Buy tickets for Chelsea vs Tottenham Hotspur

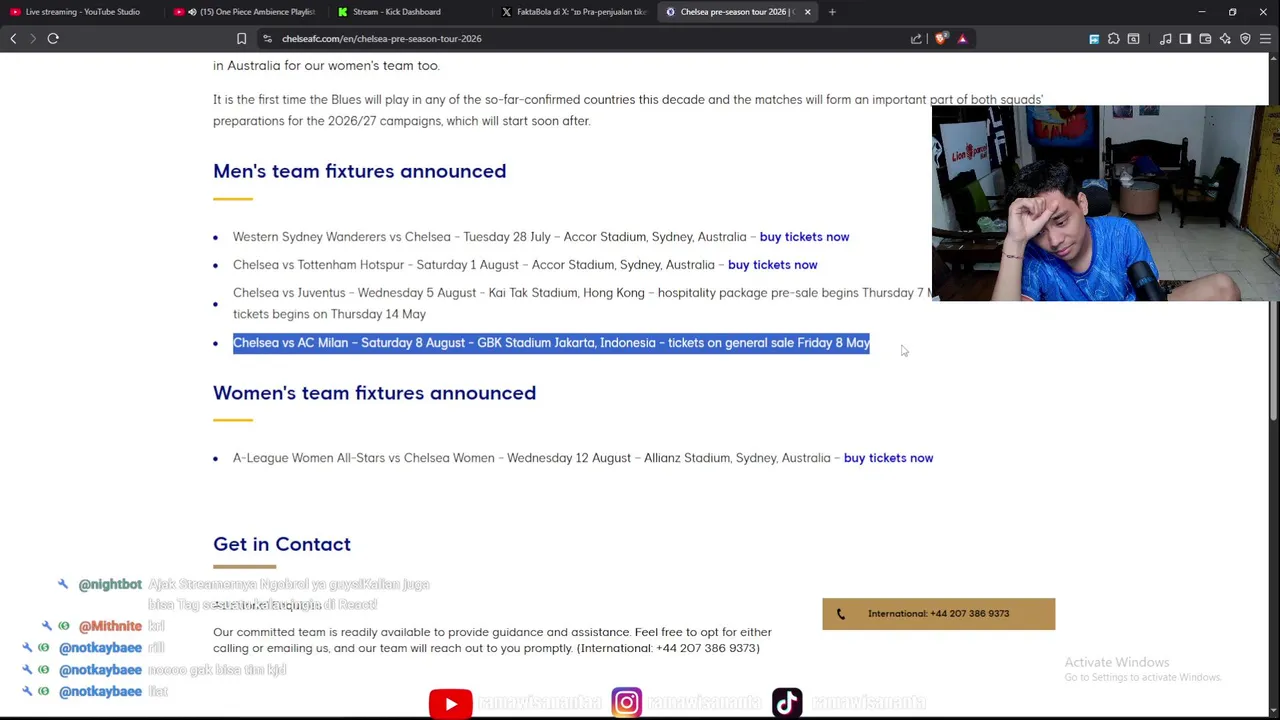click(x=772, y=265)
